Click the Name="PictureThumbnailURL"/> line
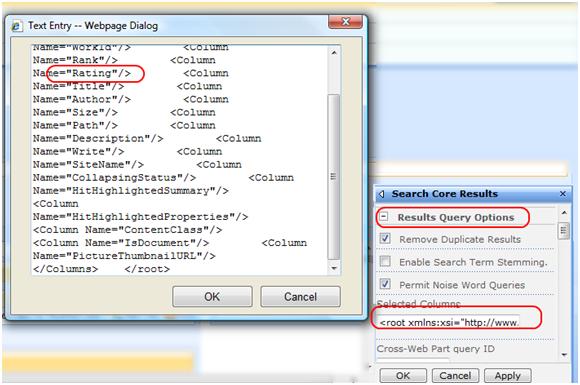The width and height of the screenshot is (580, 385). 124,256
